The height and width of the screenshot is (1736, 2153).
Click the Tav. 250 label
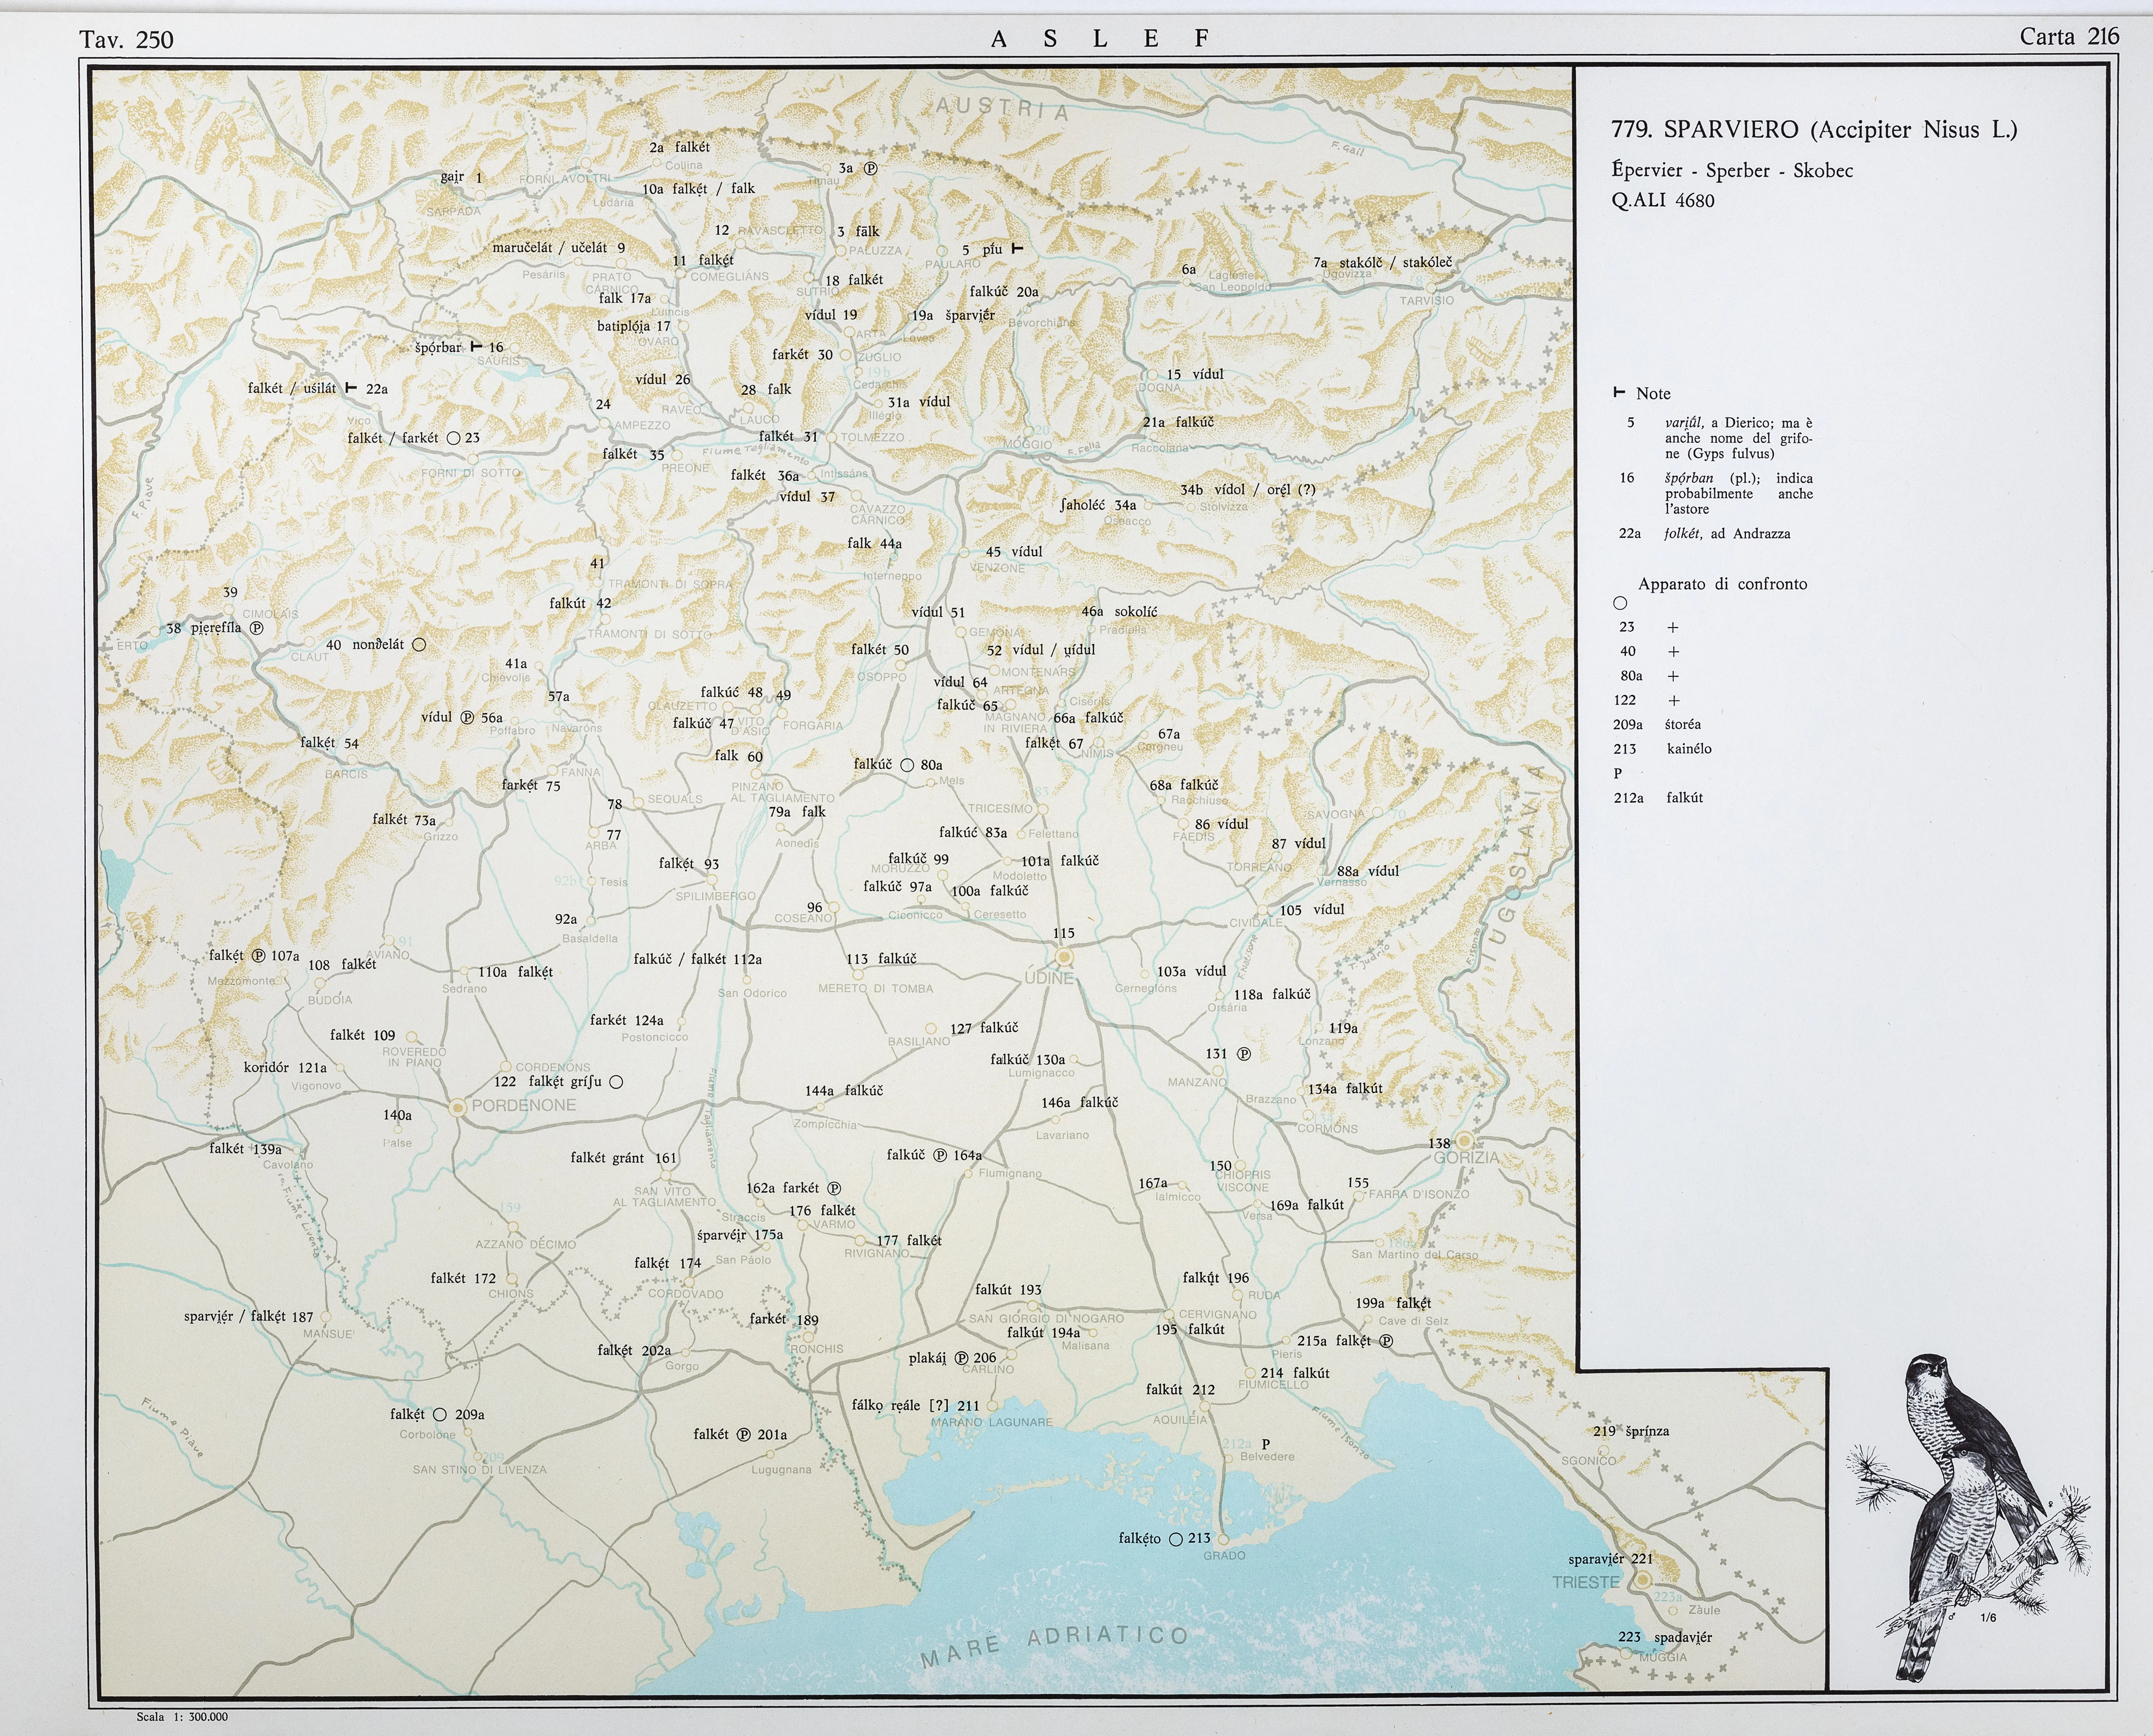(x=126, y=40)
